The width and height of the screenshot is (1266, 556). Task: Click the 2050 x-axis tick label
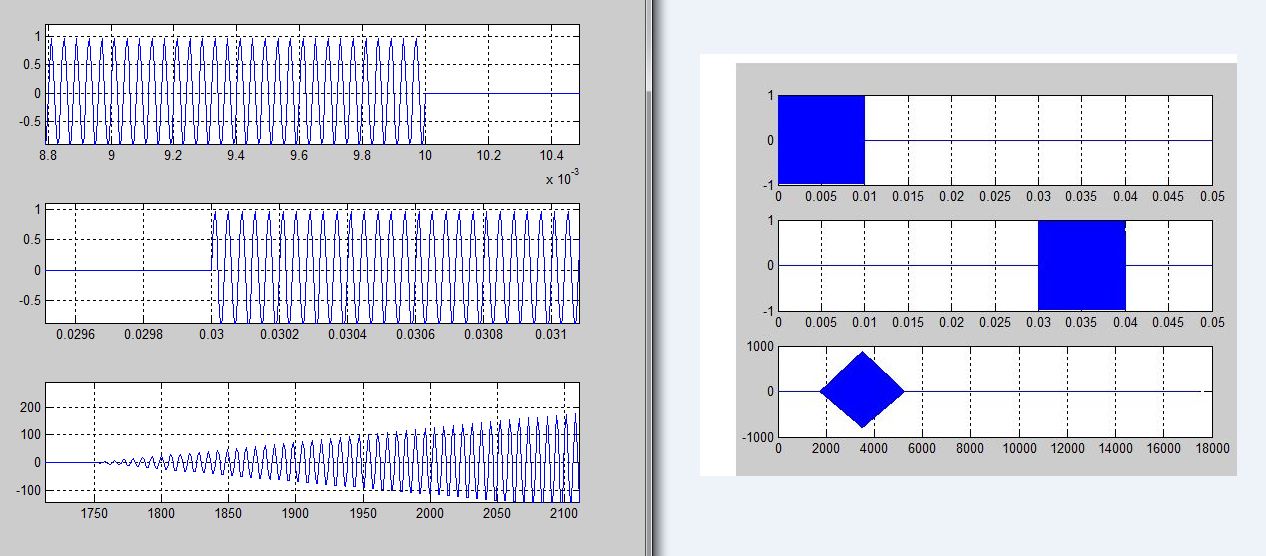(x=498, y=513)
